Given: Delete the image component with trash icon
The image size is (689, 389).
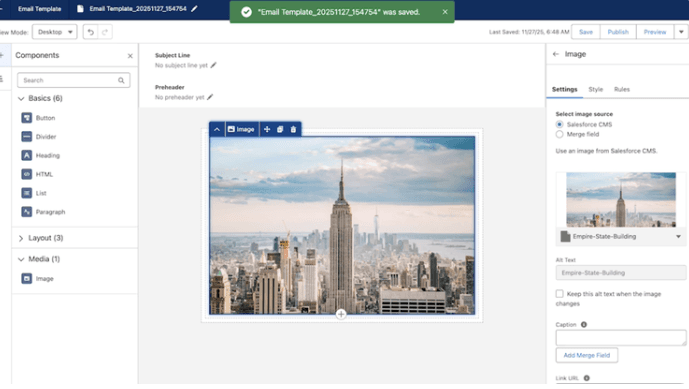Looking at the screenshot, I should [293, 129].
